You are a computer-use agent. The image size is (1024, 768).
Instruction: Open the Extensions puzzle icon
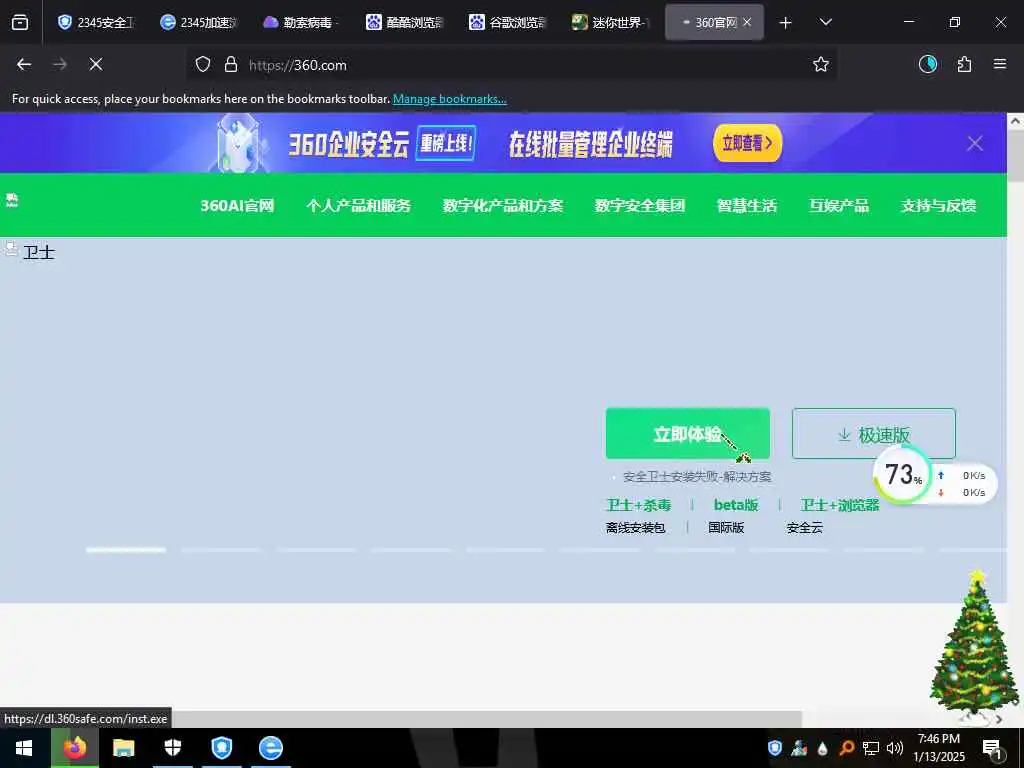coord(964,64)
